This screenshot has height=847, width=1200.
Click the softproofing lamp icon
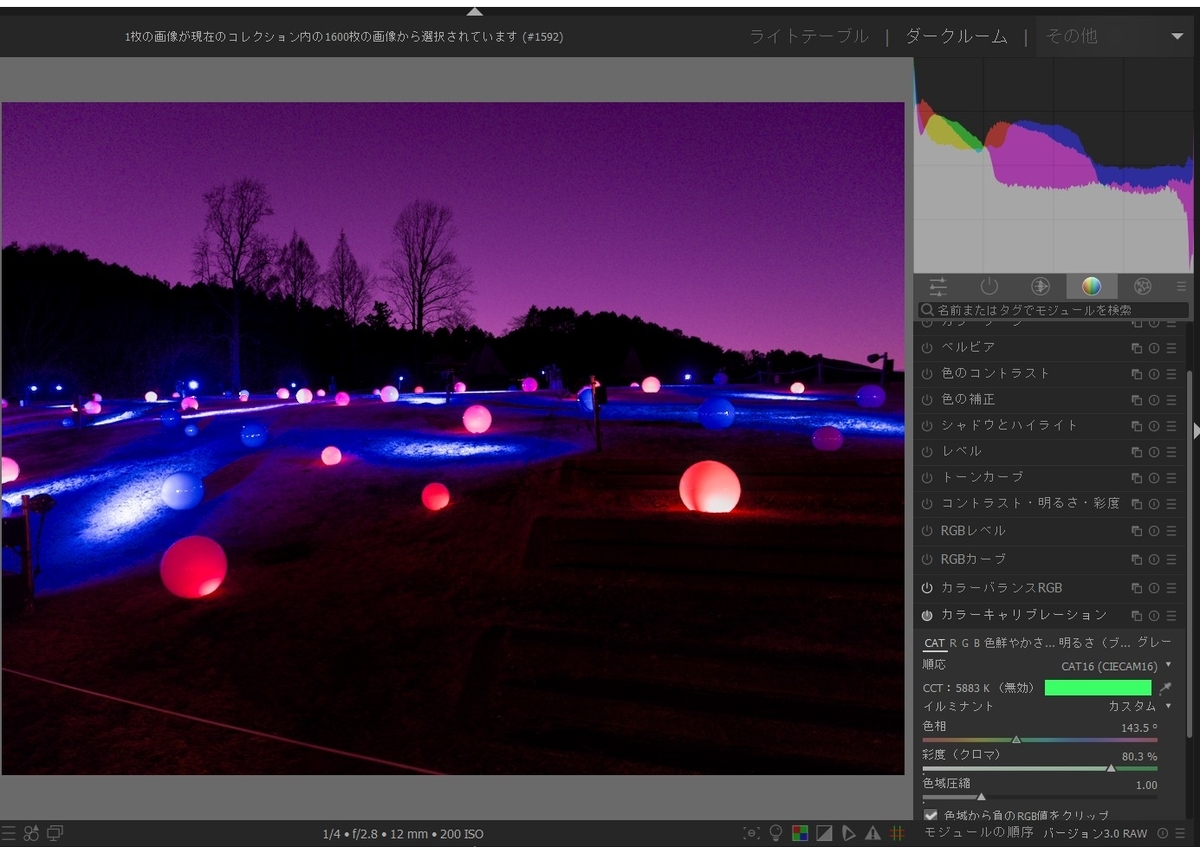776,832
